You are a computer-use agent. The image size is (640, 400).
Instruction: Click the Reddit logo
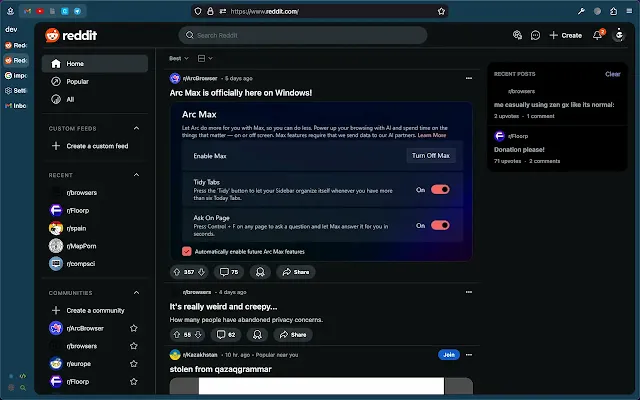click(x=71, y=36)
